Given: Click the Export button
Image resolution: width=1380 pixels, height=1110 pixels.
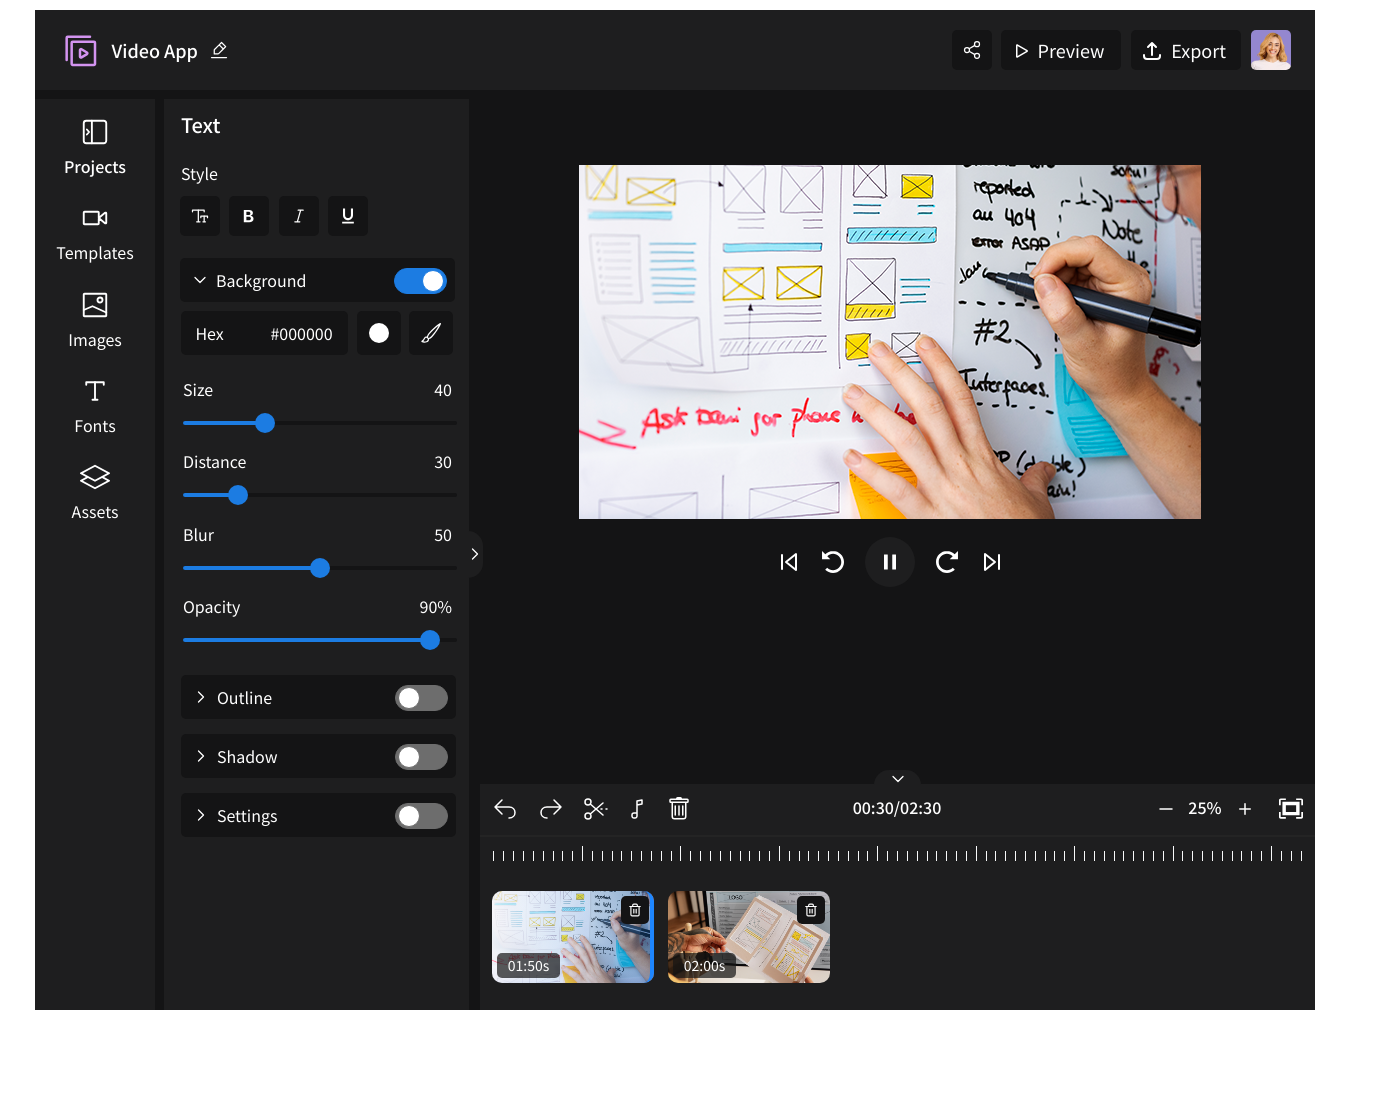Looking at the screenshot, I should (x=1185, y=51).
